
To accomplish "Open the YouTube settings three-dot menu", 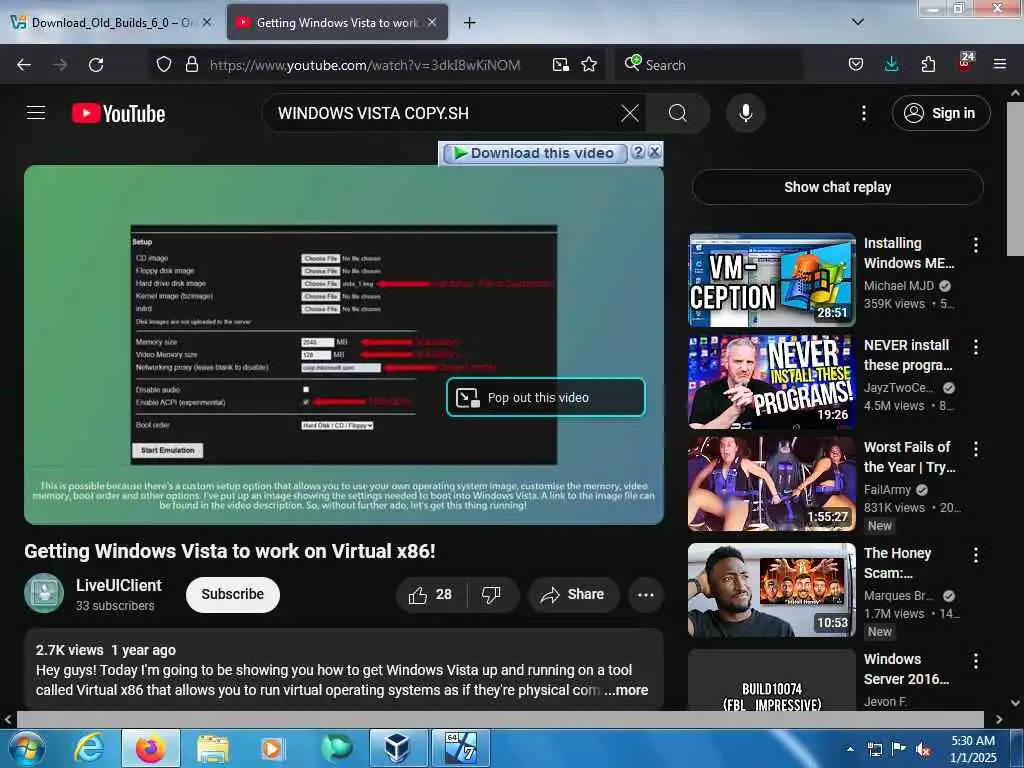I will [x=863, y=114].
